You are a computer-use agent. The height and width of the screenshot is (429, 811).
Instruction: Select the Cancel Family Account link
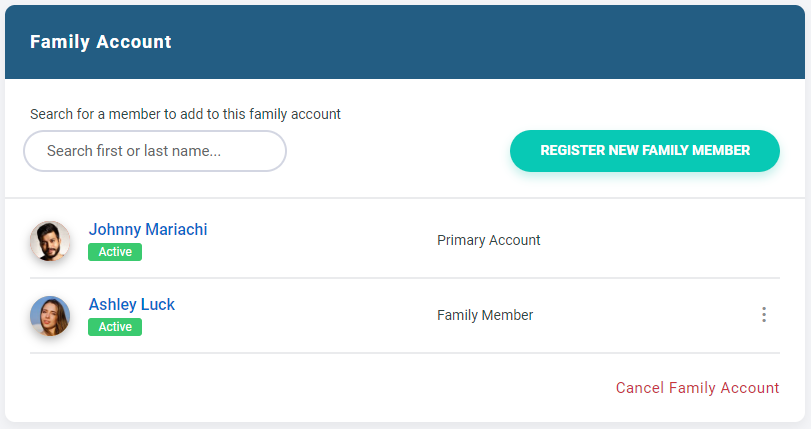click(697, 388)
